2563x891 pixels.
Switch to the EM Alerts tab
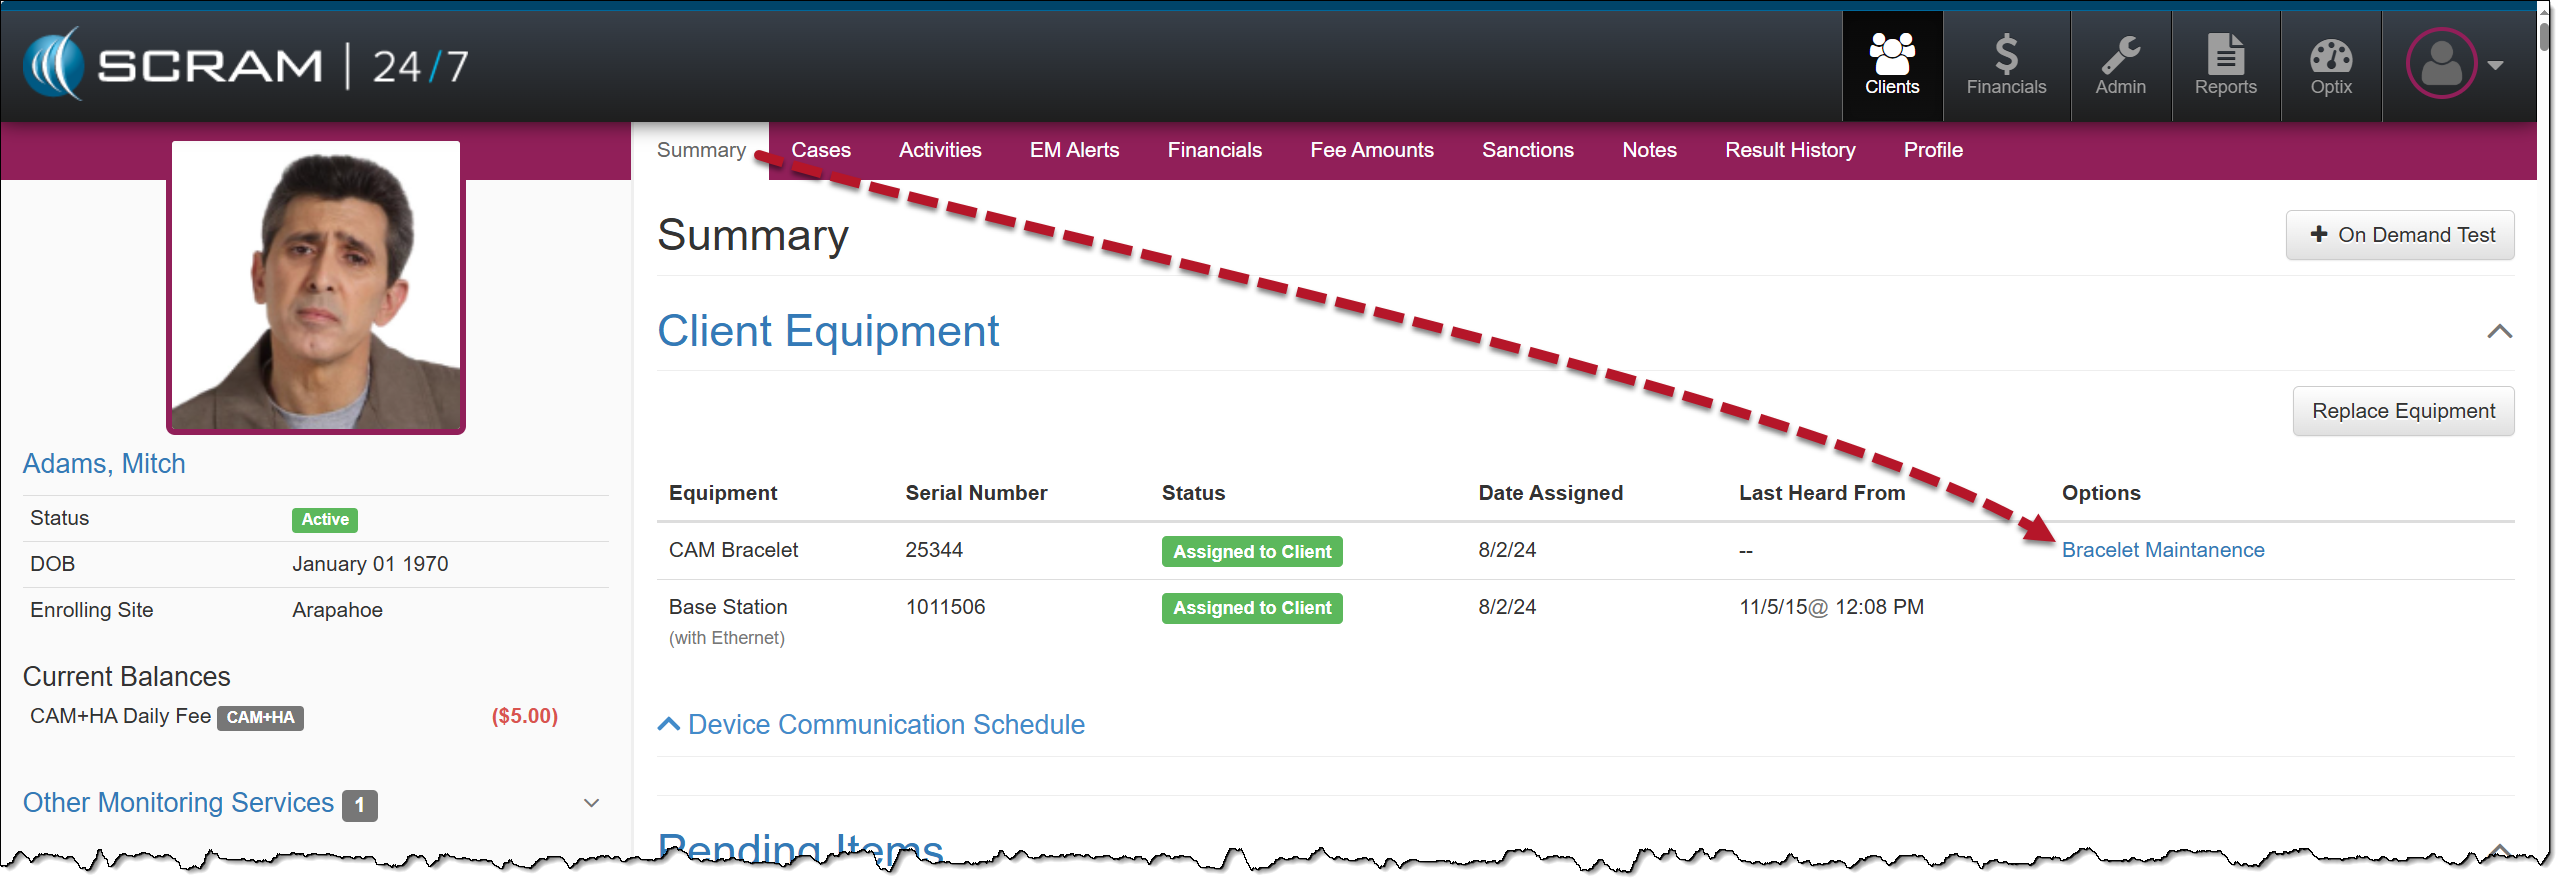1074,150
